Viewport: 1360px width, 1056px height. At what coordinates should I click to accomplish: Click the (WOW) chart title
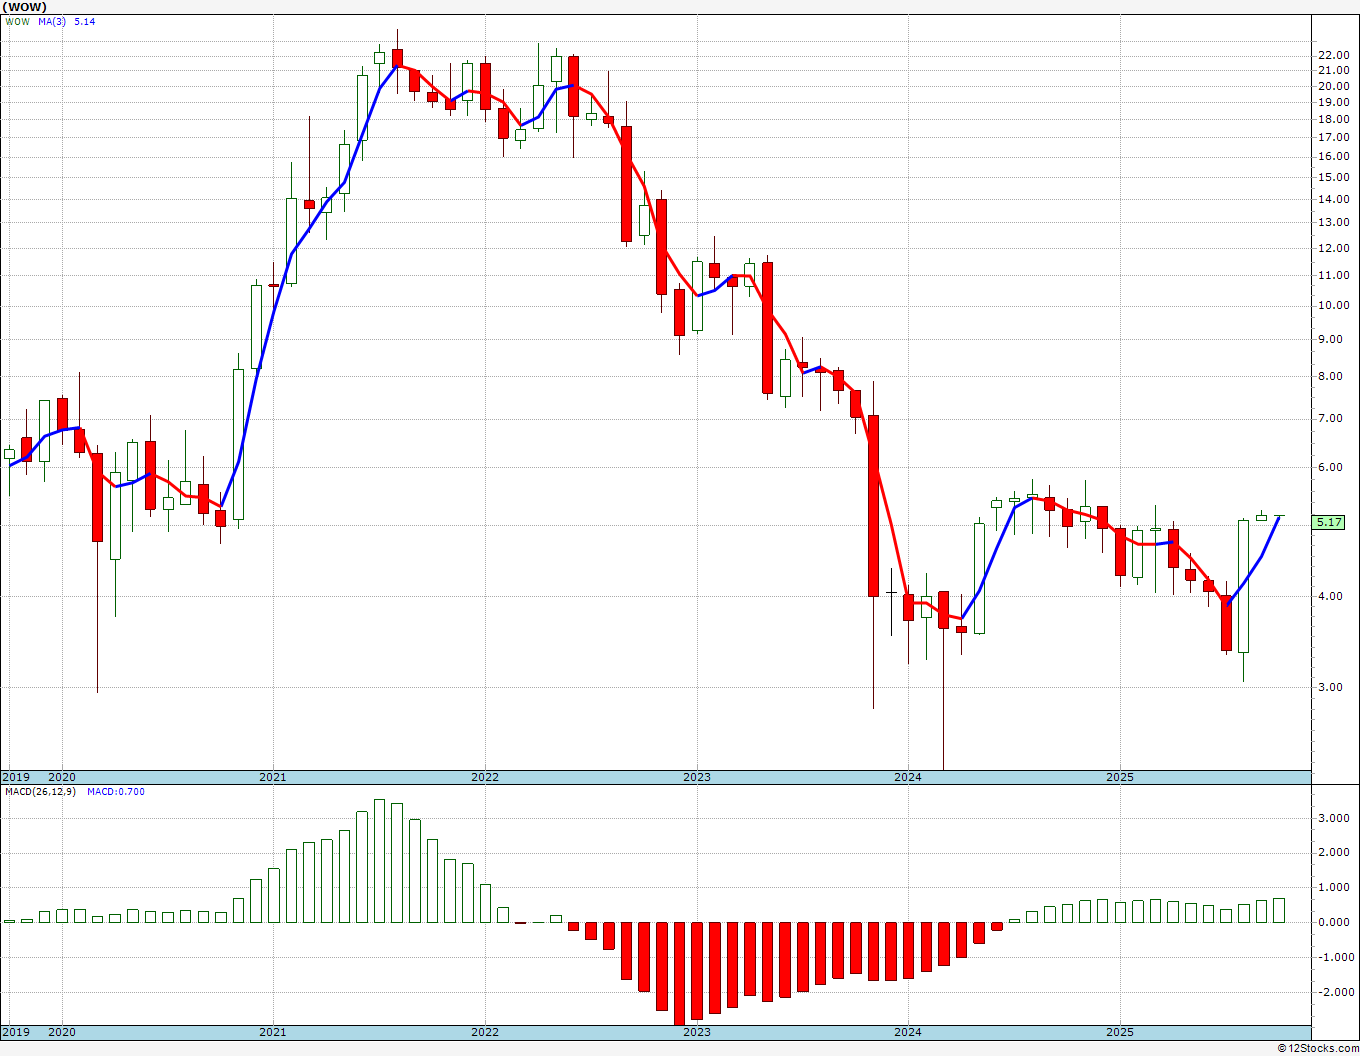coord(24,7)
